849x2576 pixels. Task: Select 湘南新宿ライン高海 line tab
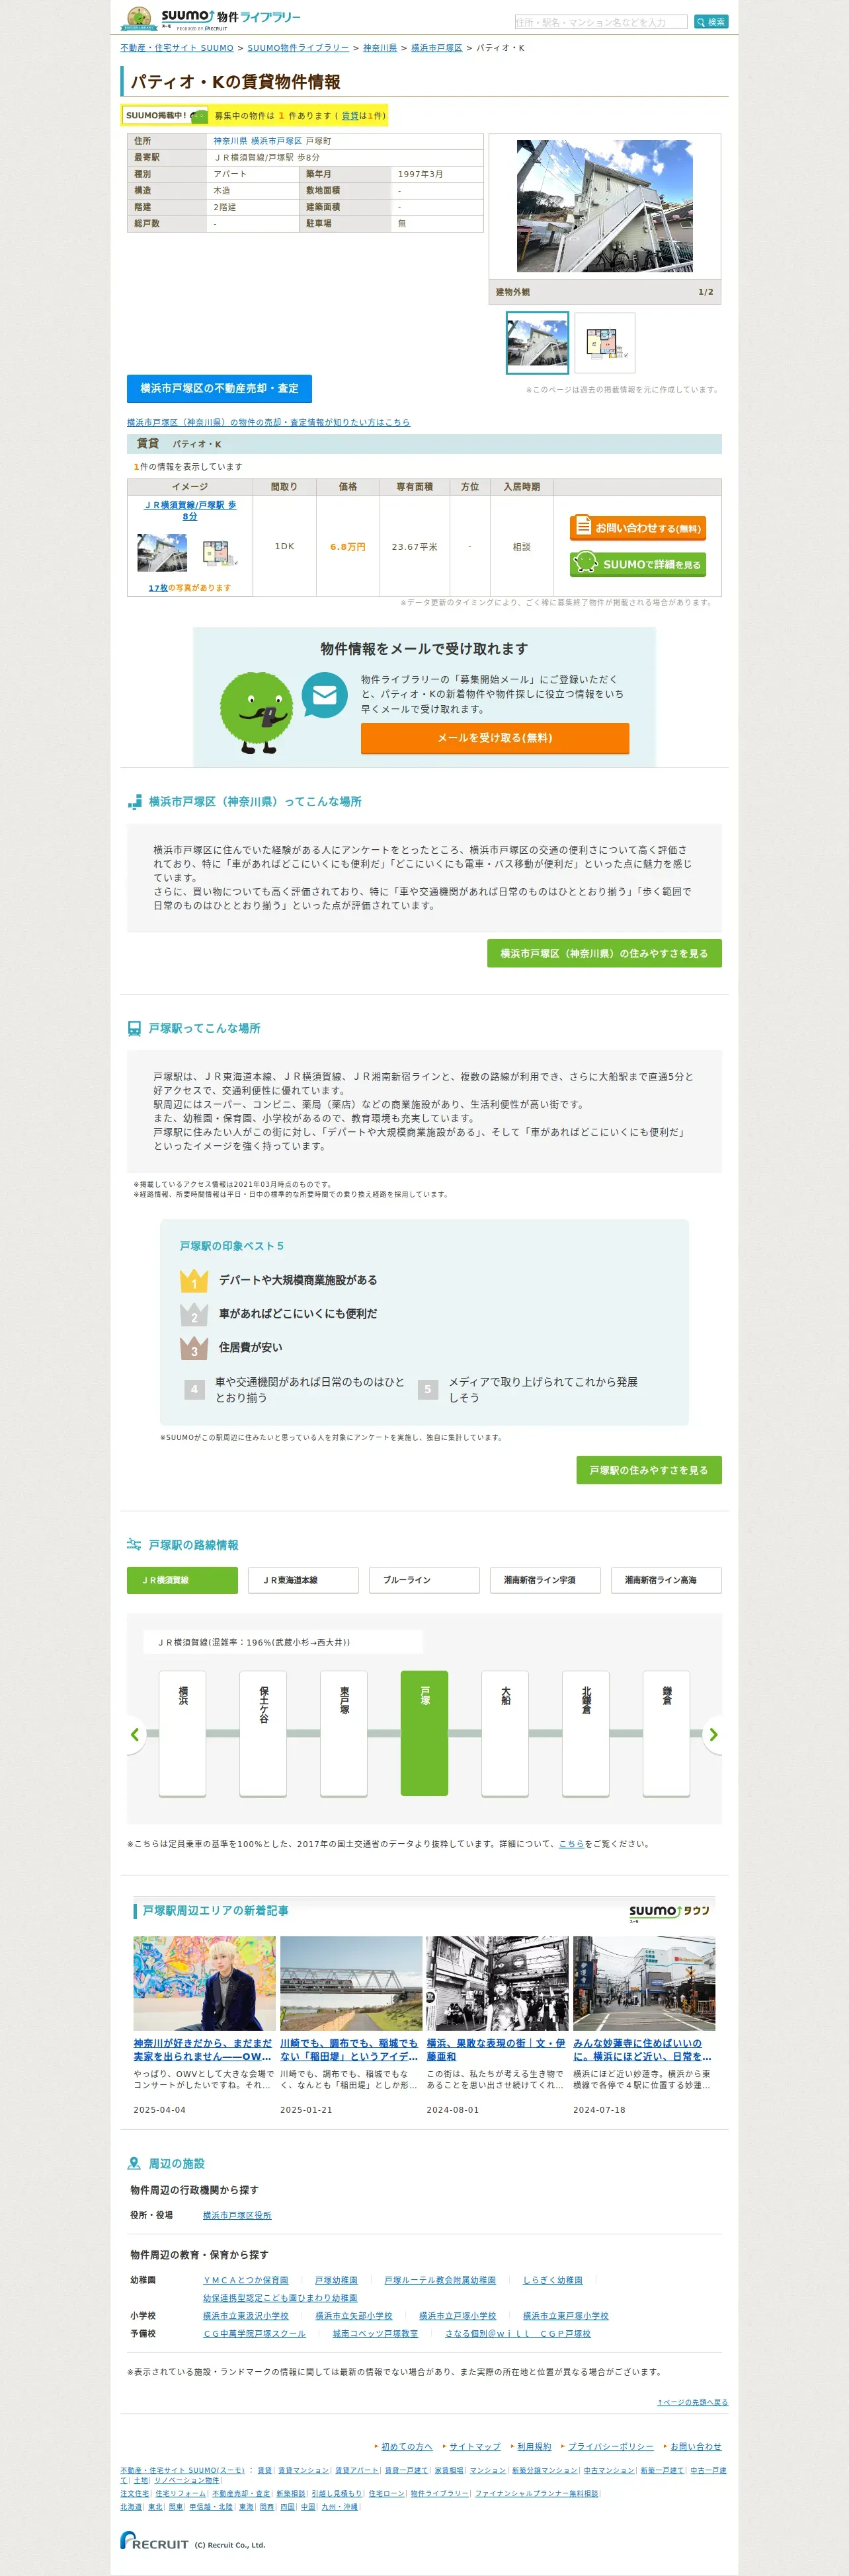coord(666,1580)
